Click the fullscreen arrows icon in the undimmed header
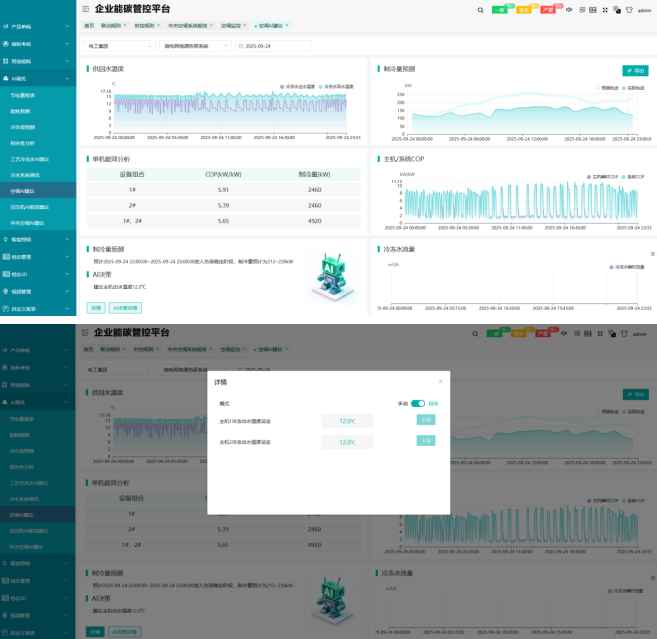Viewport: 657px width, 639px height. pyautogui.click(x=605, y=10)
